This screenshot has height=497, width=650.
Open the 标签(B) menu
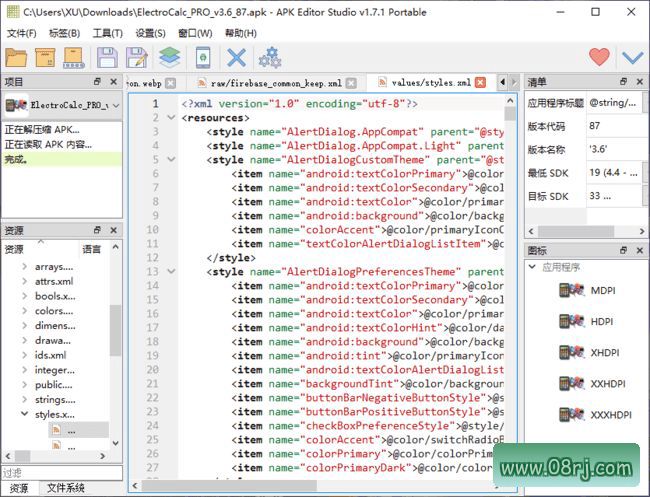click(64, 33)
